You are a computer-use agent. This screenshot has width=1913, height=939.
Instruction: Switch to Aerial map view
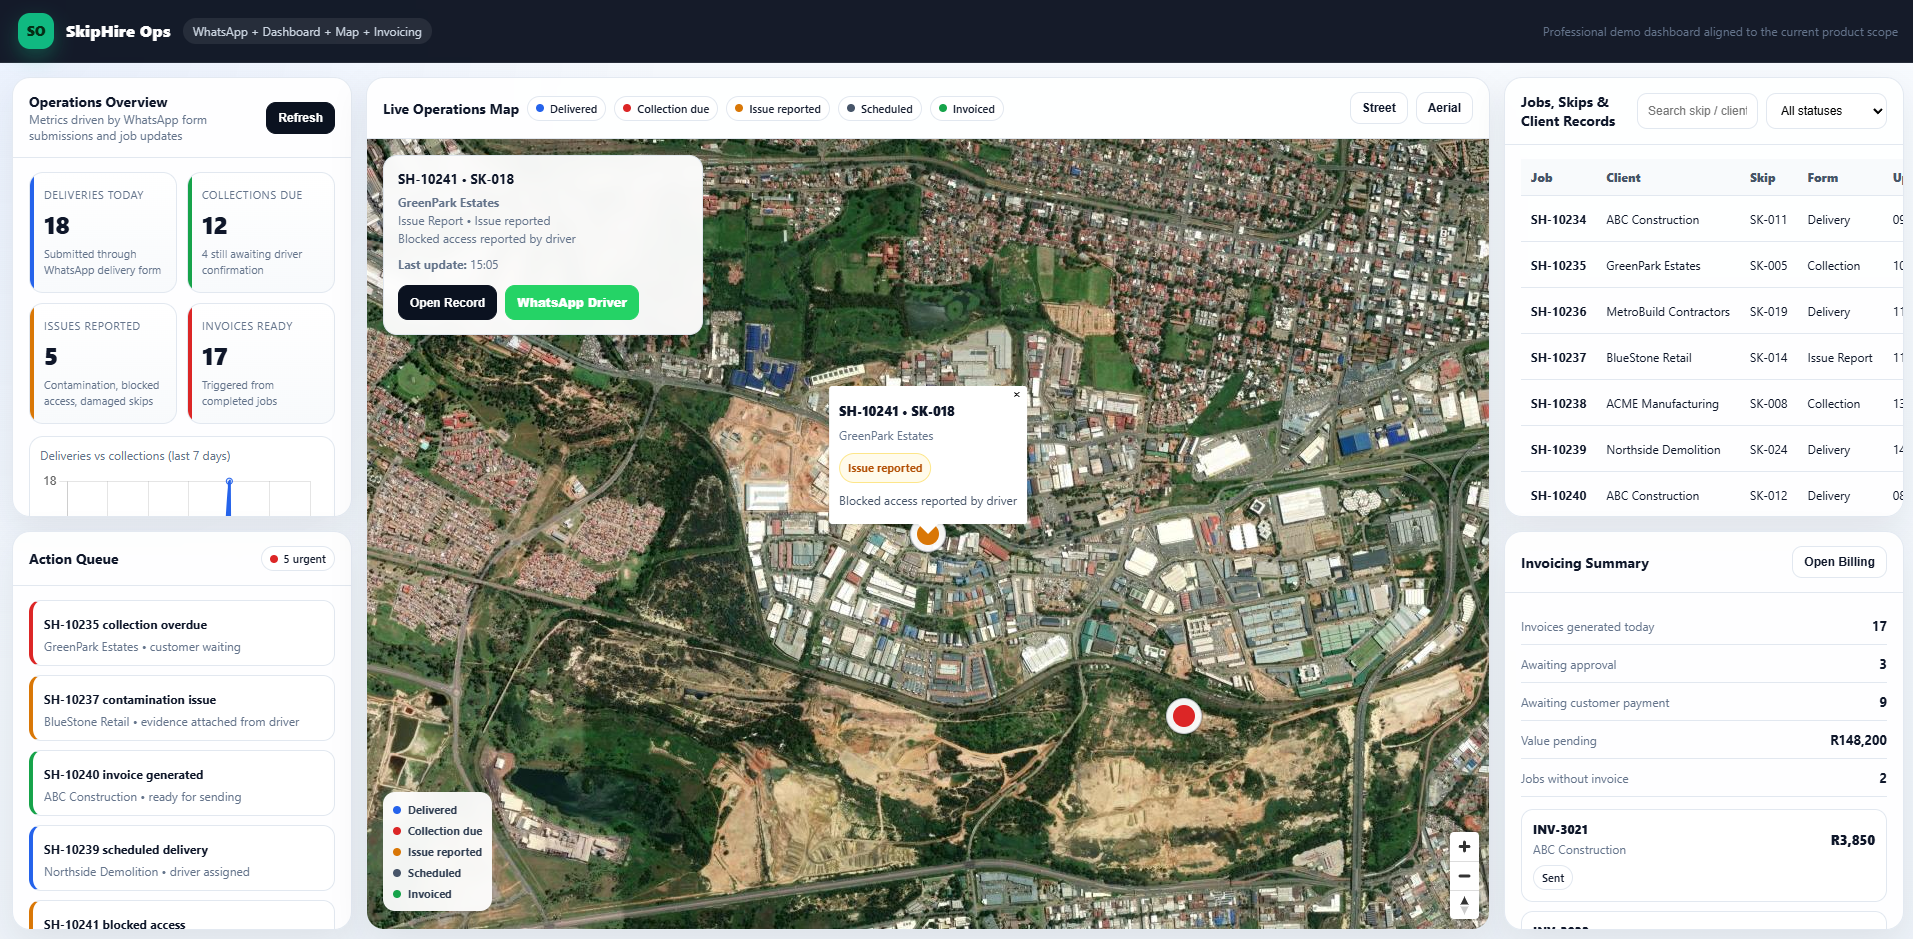[x=1443, y=107]
